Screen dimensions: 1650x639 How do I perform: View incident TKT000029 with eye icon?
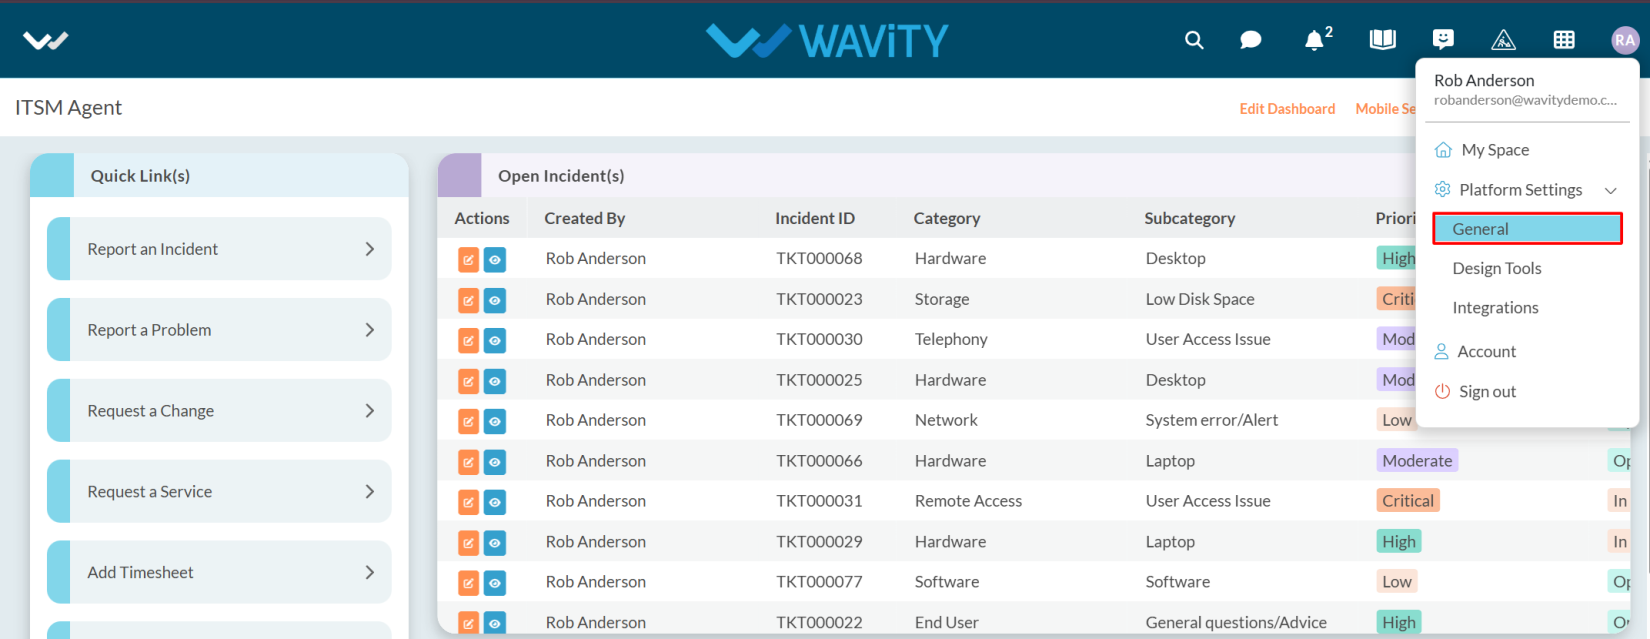[x=495, y=543]
